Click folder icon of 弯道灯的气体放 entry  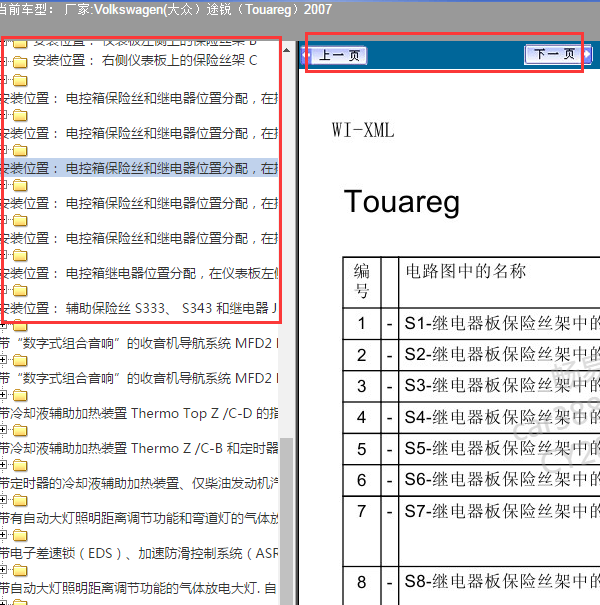(x=20, y=501)
